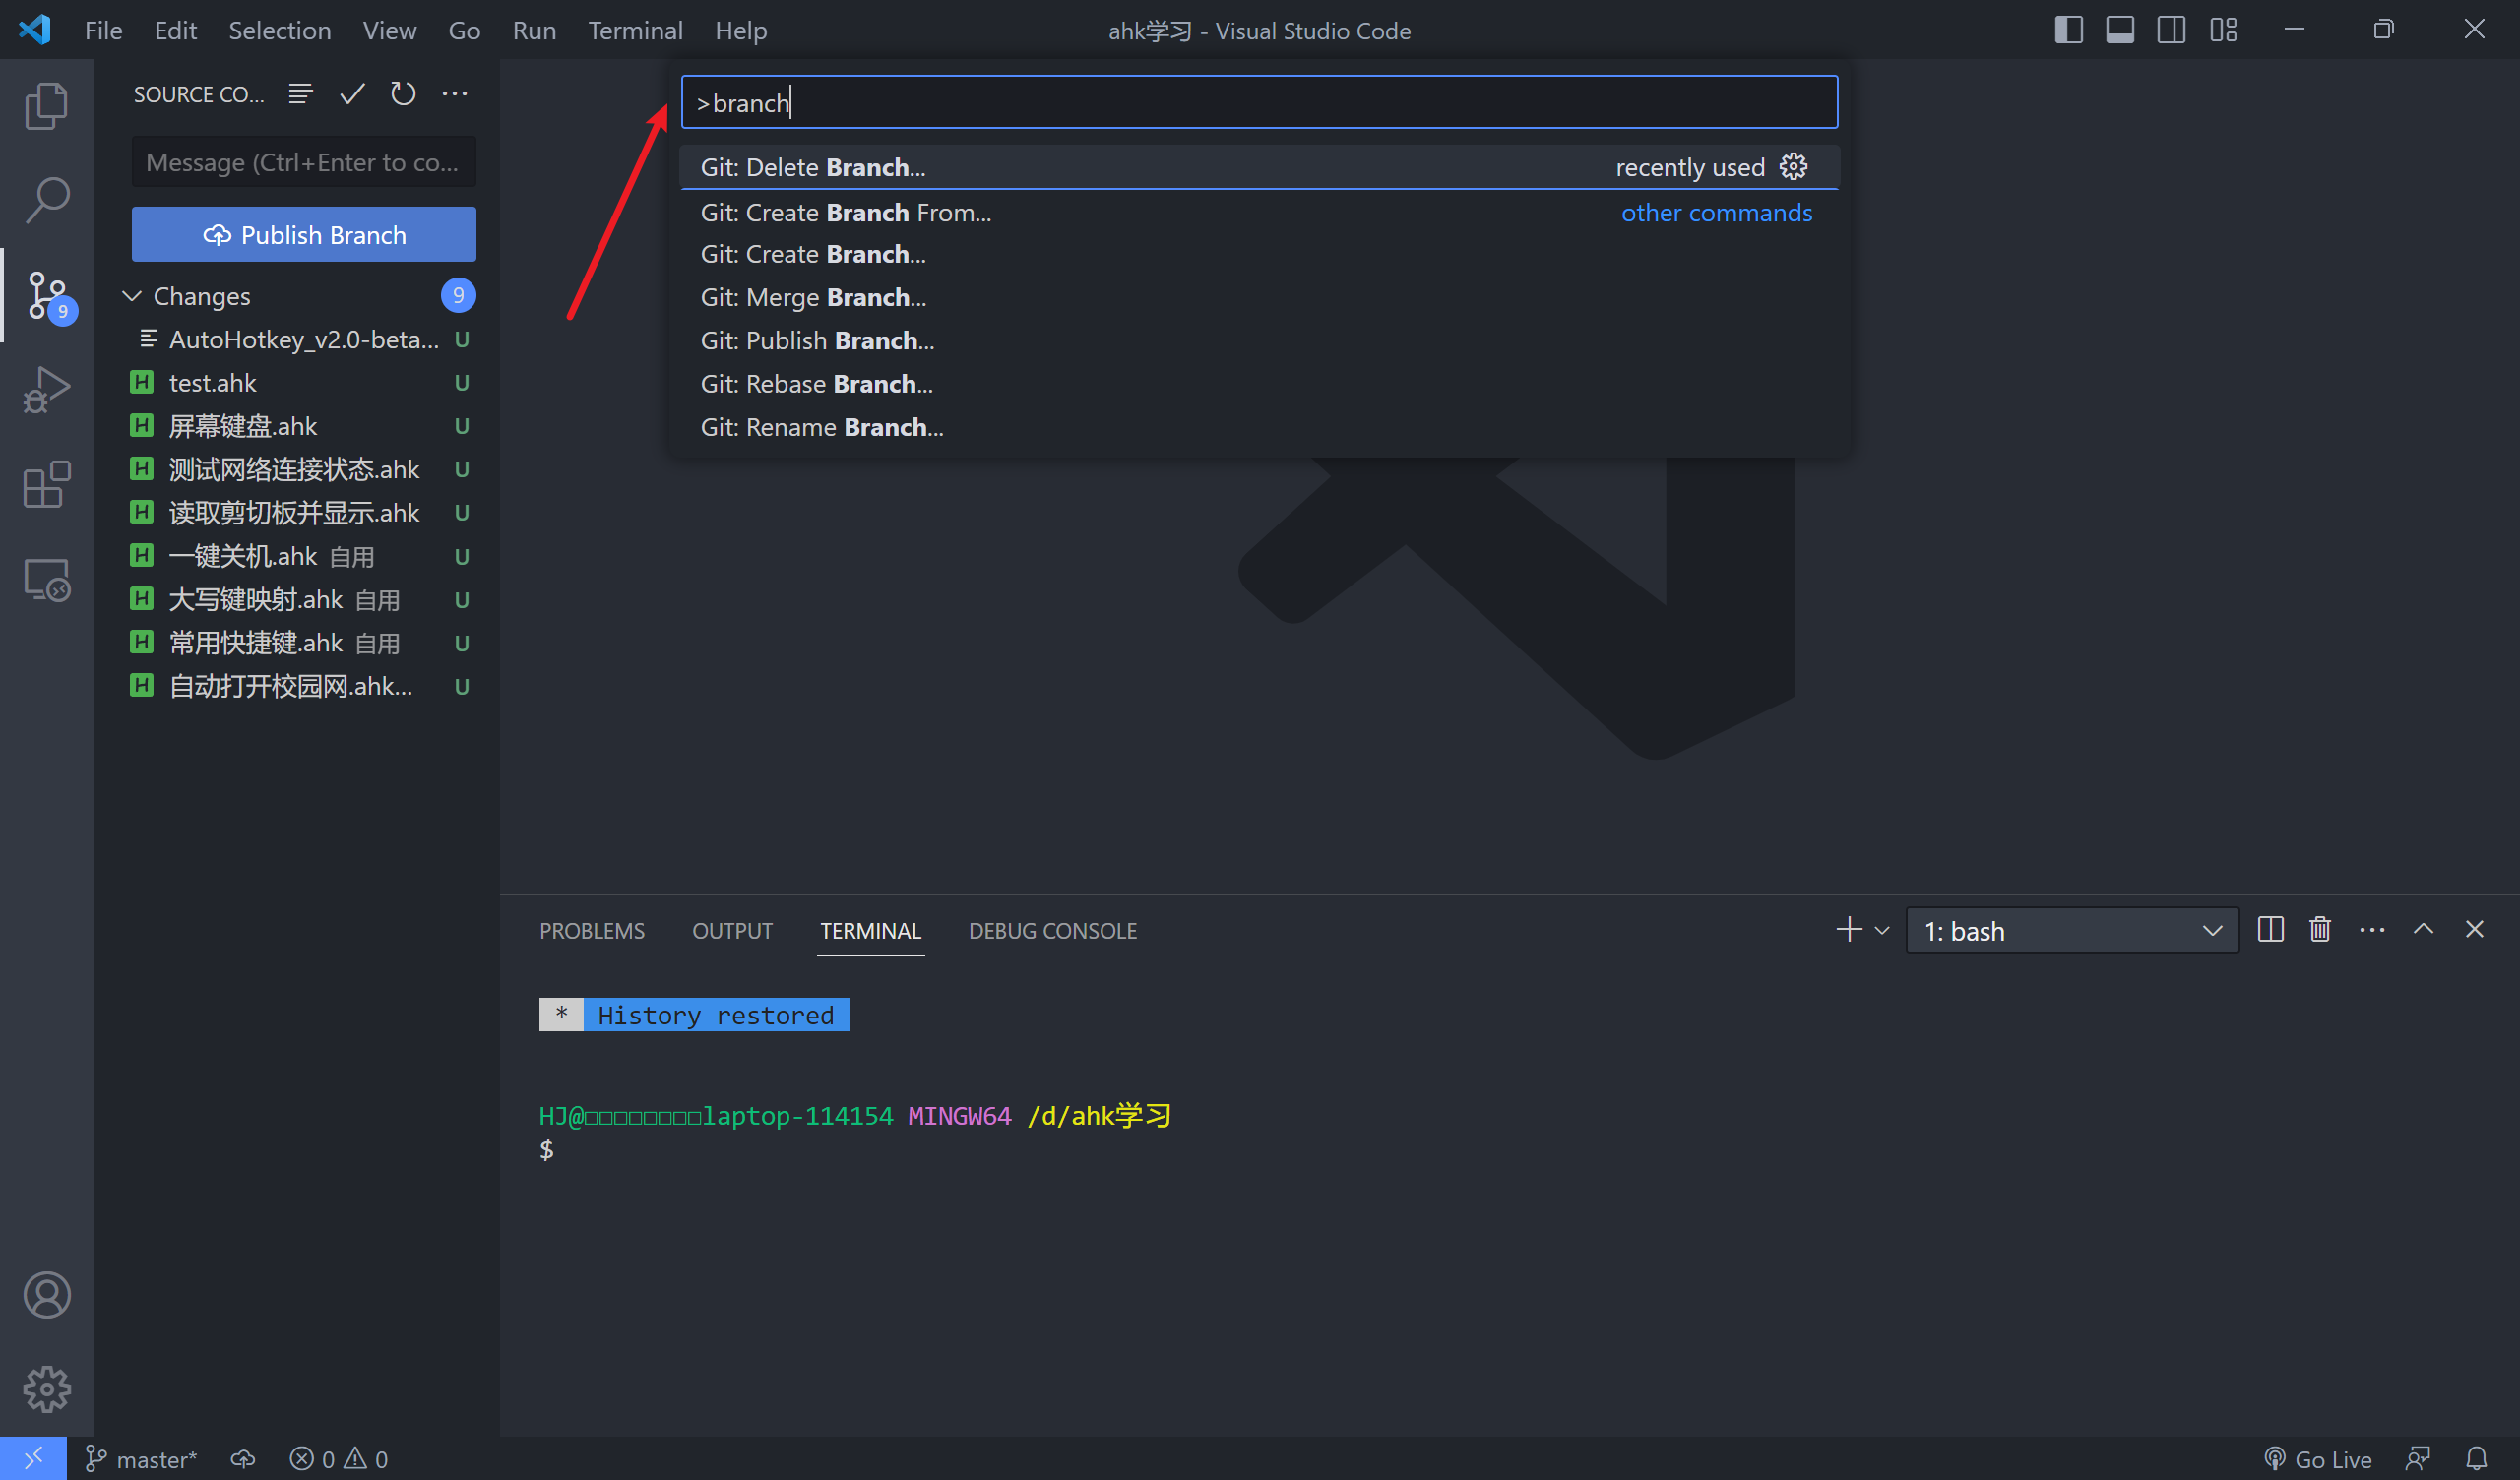Refresh source control with the circular arrow
This screenshot has height=1480, width=2520.
point(403,94)
